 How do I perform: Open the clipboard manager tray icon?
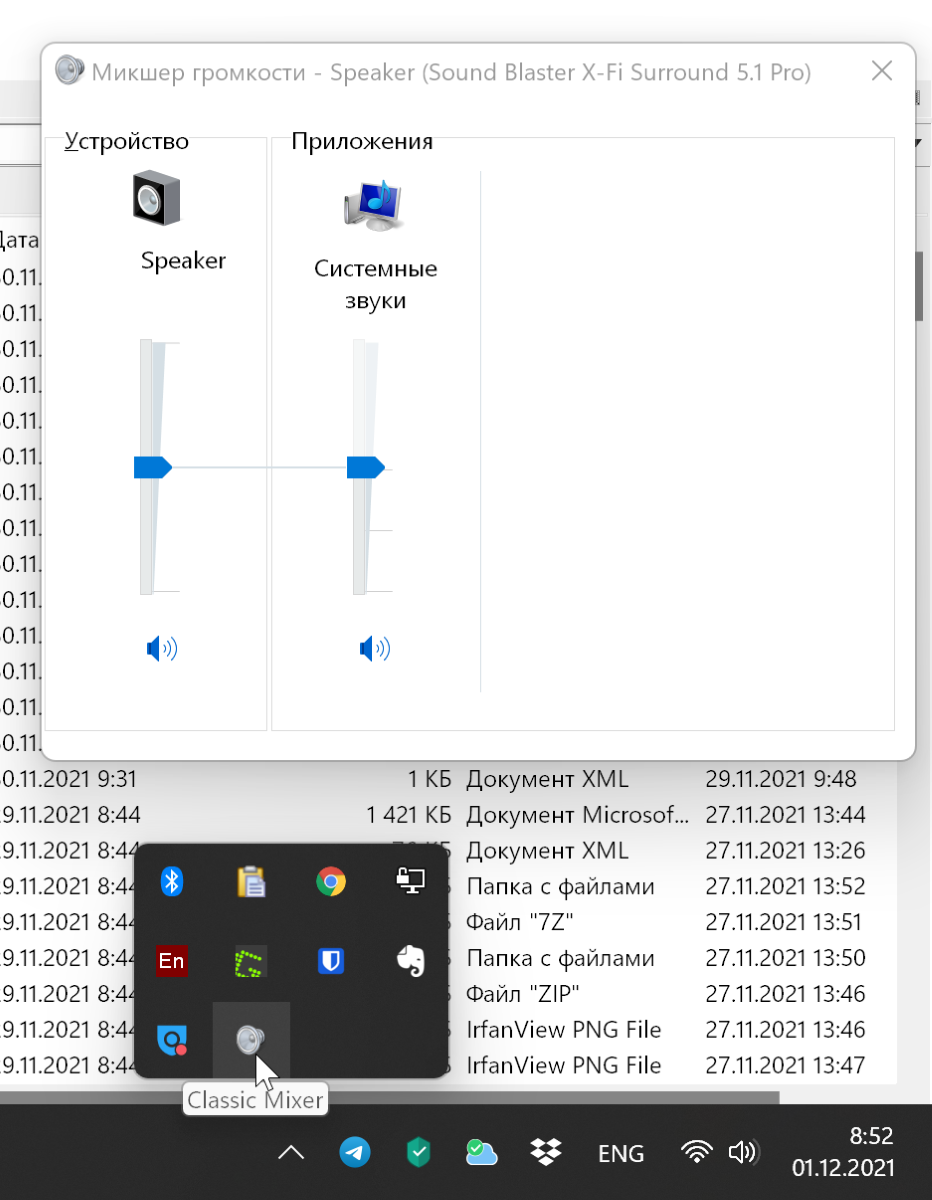[251, 881]
